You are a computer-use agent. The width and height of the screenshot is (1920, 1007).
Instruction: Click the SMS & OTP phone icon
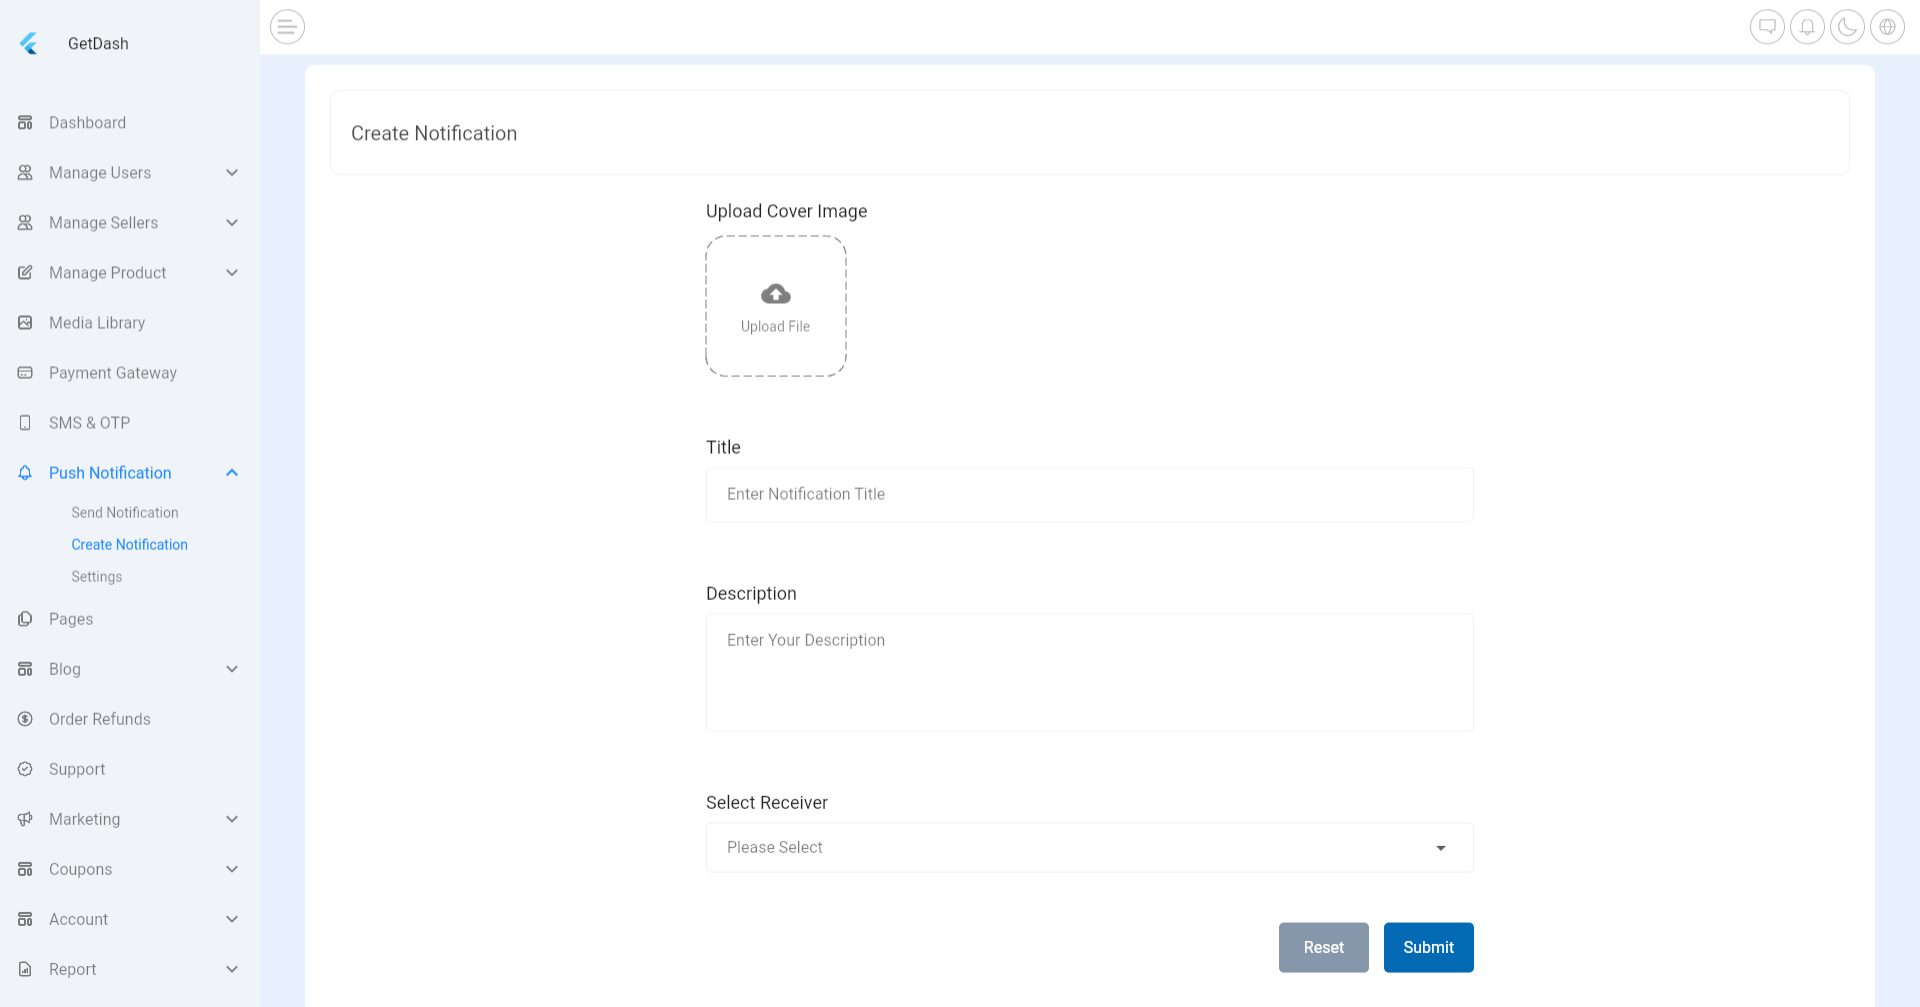click(24, 422)
